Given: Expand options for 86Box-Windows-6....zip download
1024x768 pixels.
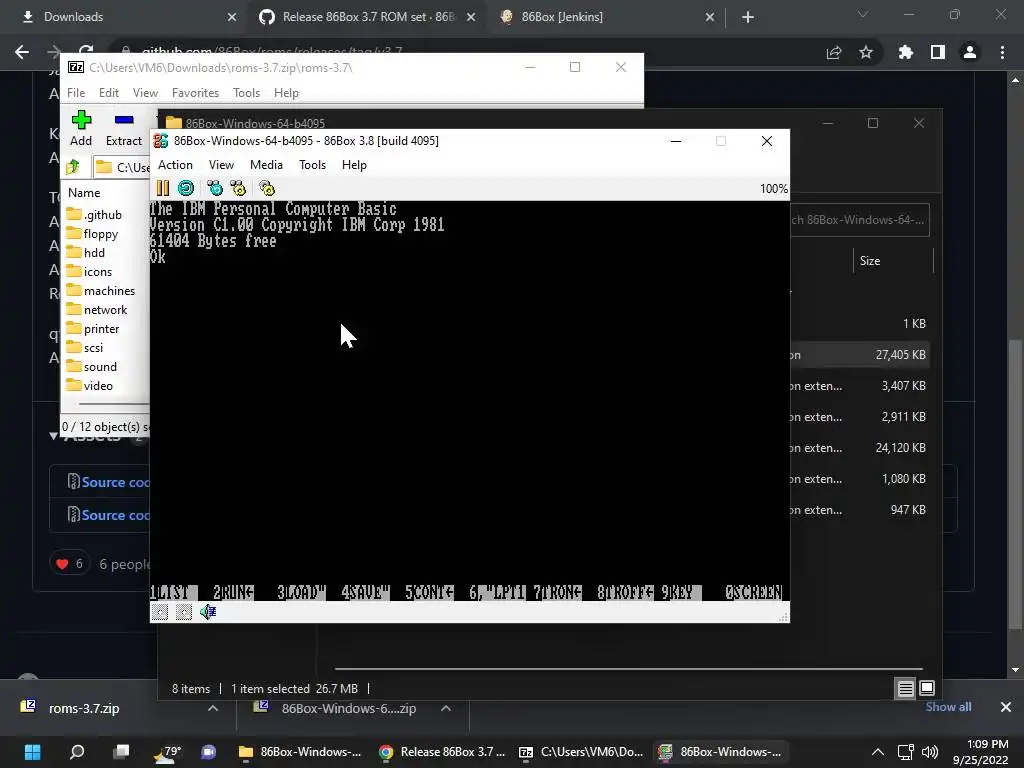Looking at the screenshot, I should point(446,708).
